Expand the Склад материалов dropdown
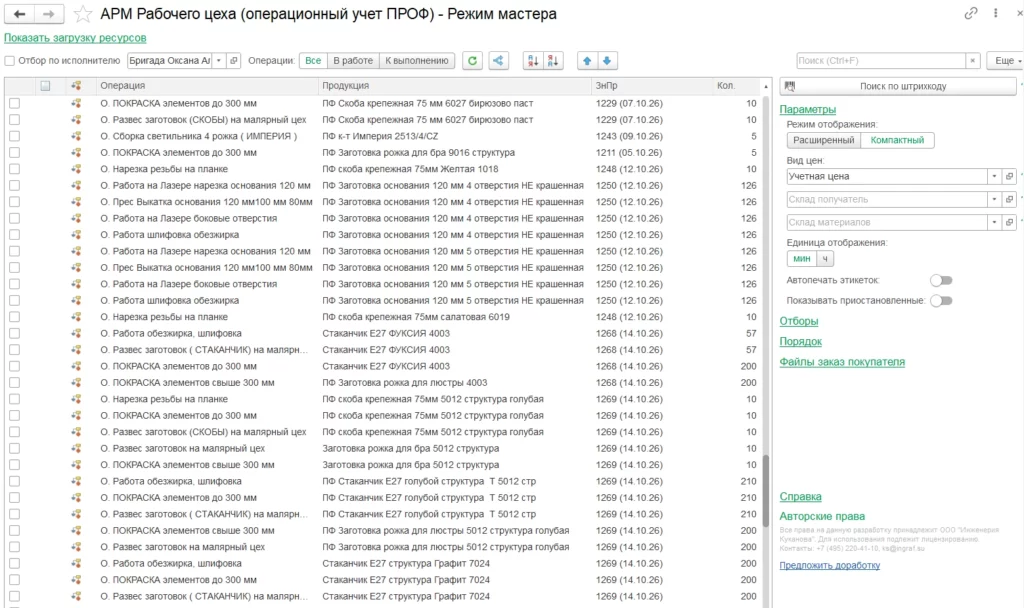This screenshot has height=608, width=1024. [x=994, y=222]
